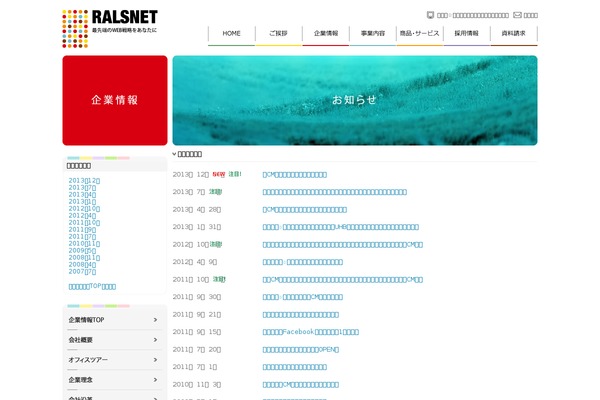Click the chevron beside 企業情報TOP
The height and width of the screenshot is (400, 600).
point(155,320)
